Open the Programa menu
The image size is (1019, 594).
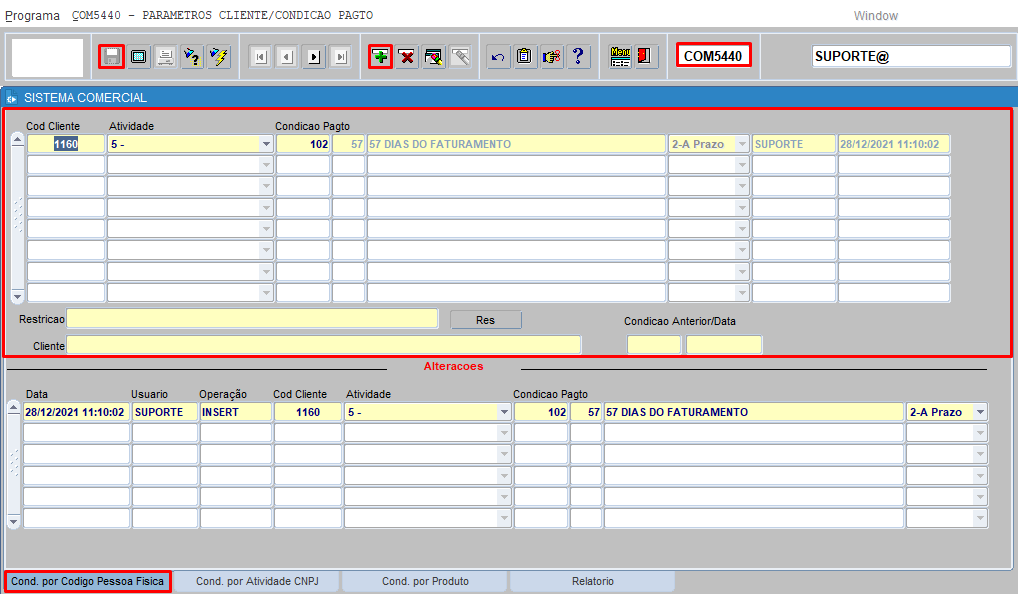point(32,16)
